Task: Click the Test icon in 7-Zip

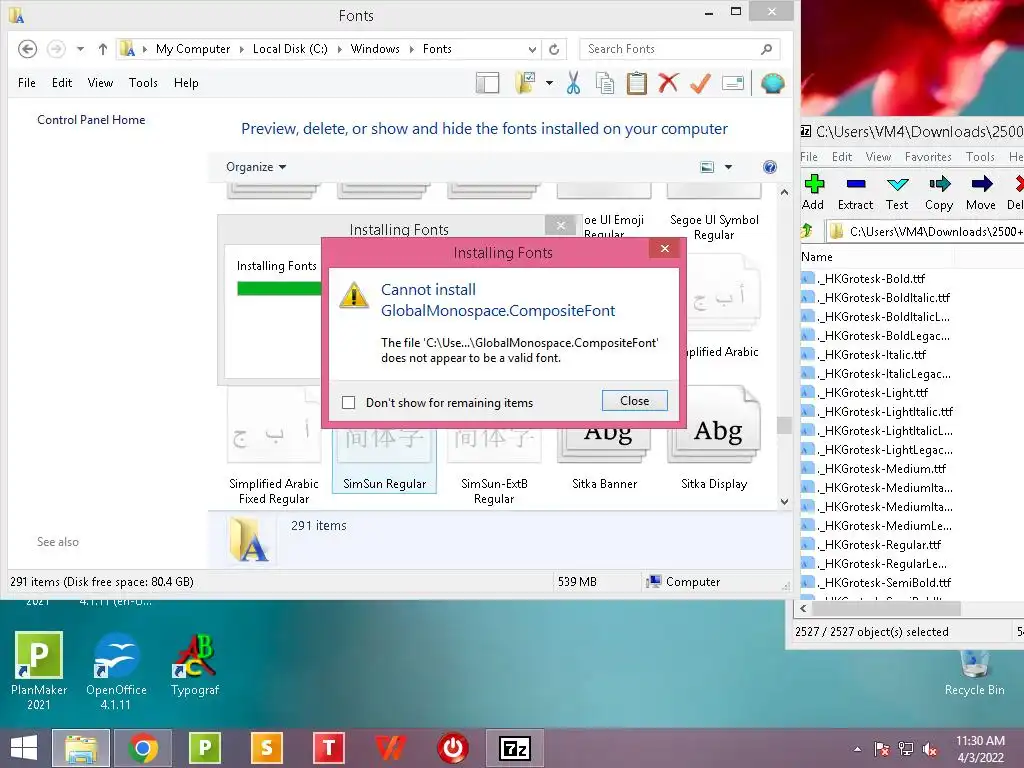Action: point(897,191)
